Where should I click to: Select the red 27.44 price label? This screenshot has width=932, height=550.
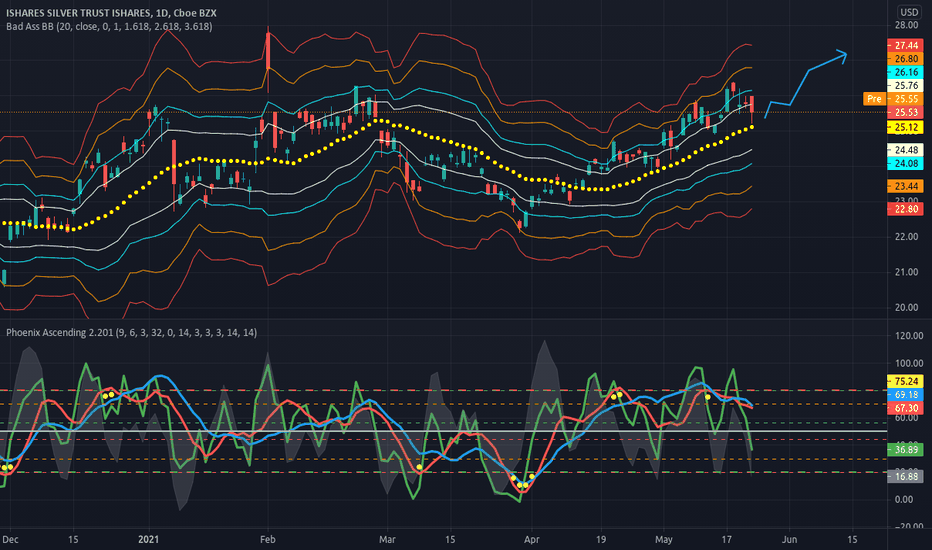click(905, 45)
